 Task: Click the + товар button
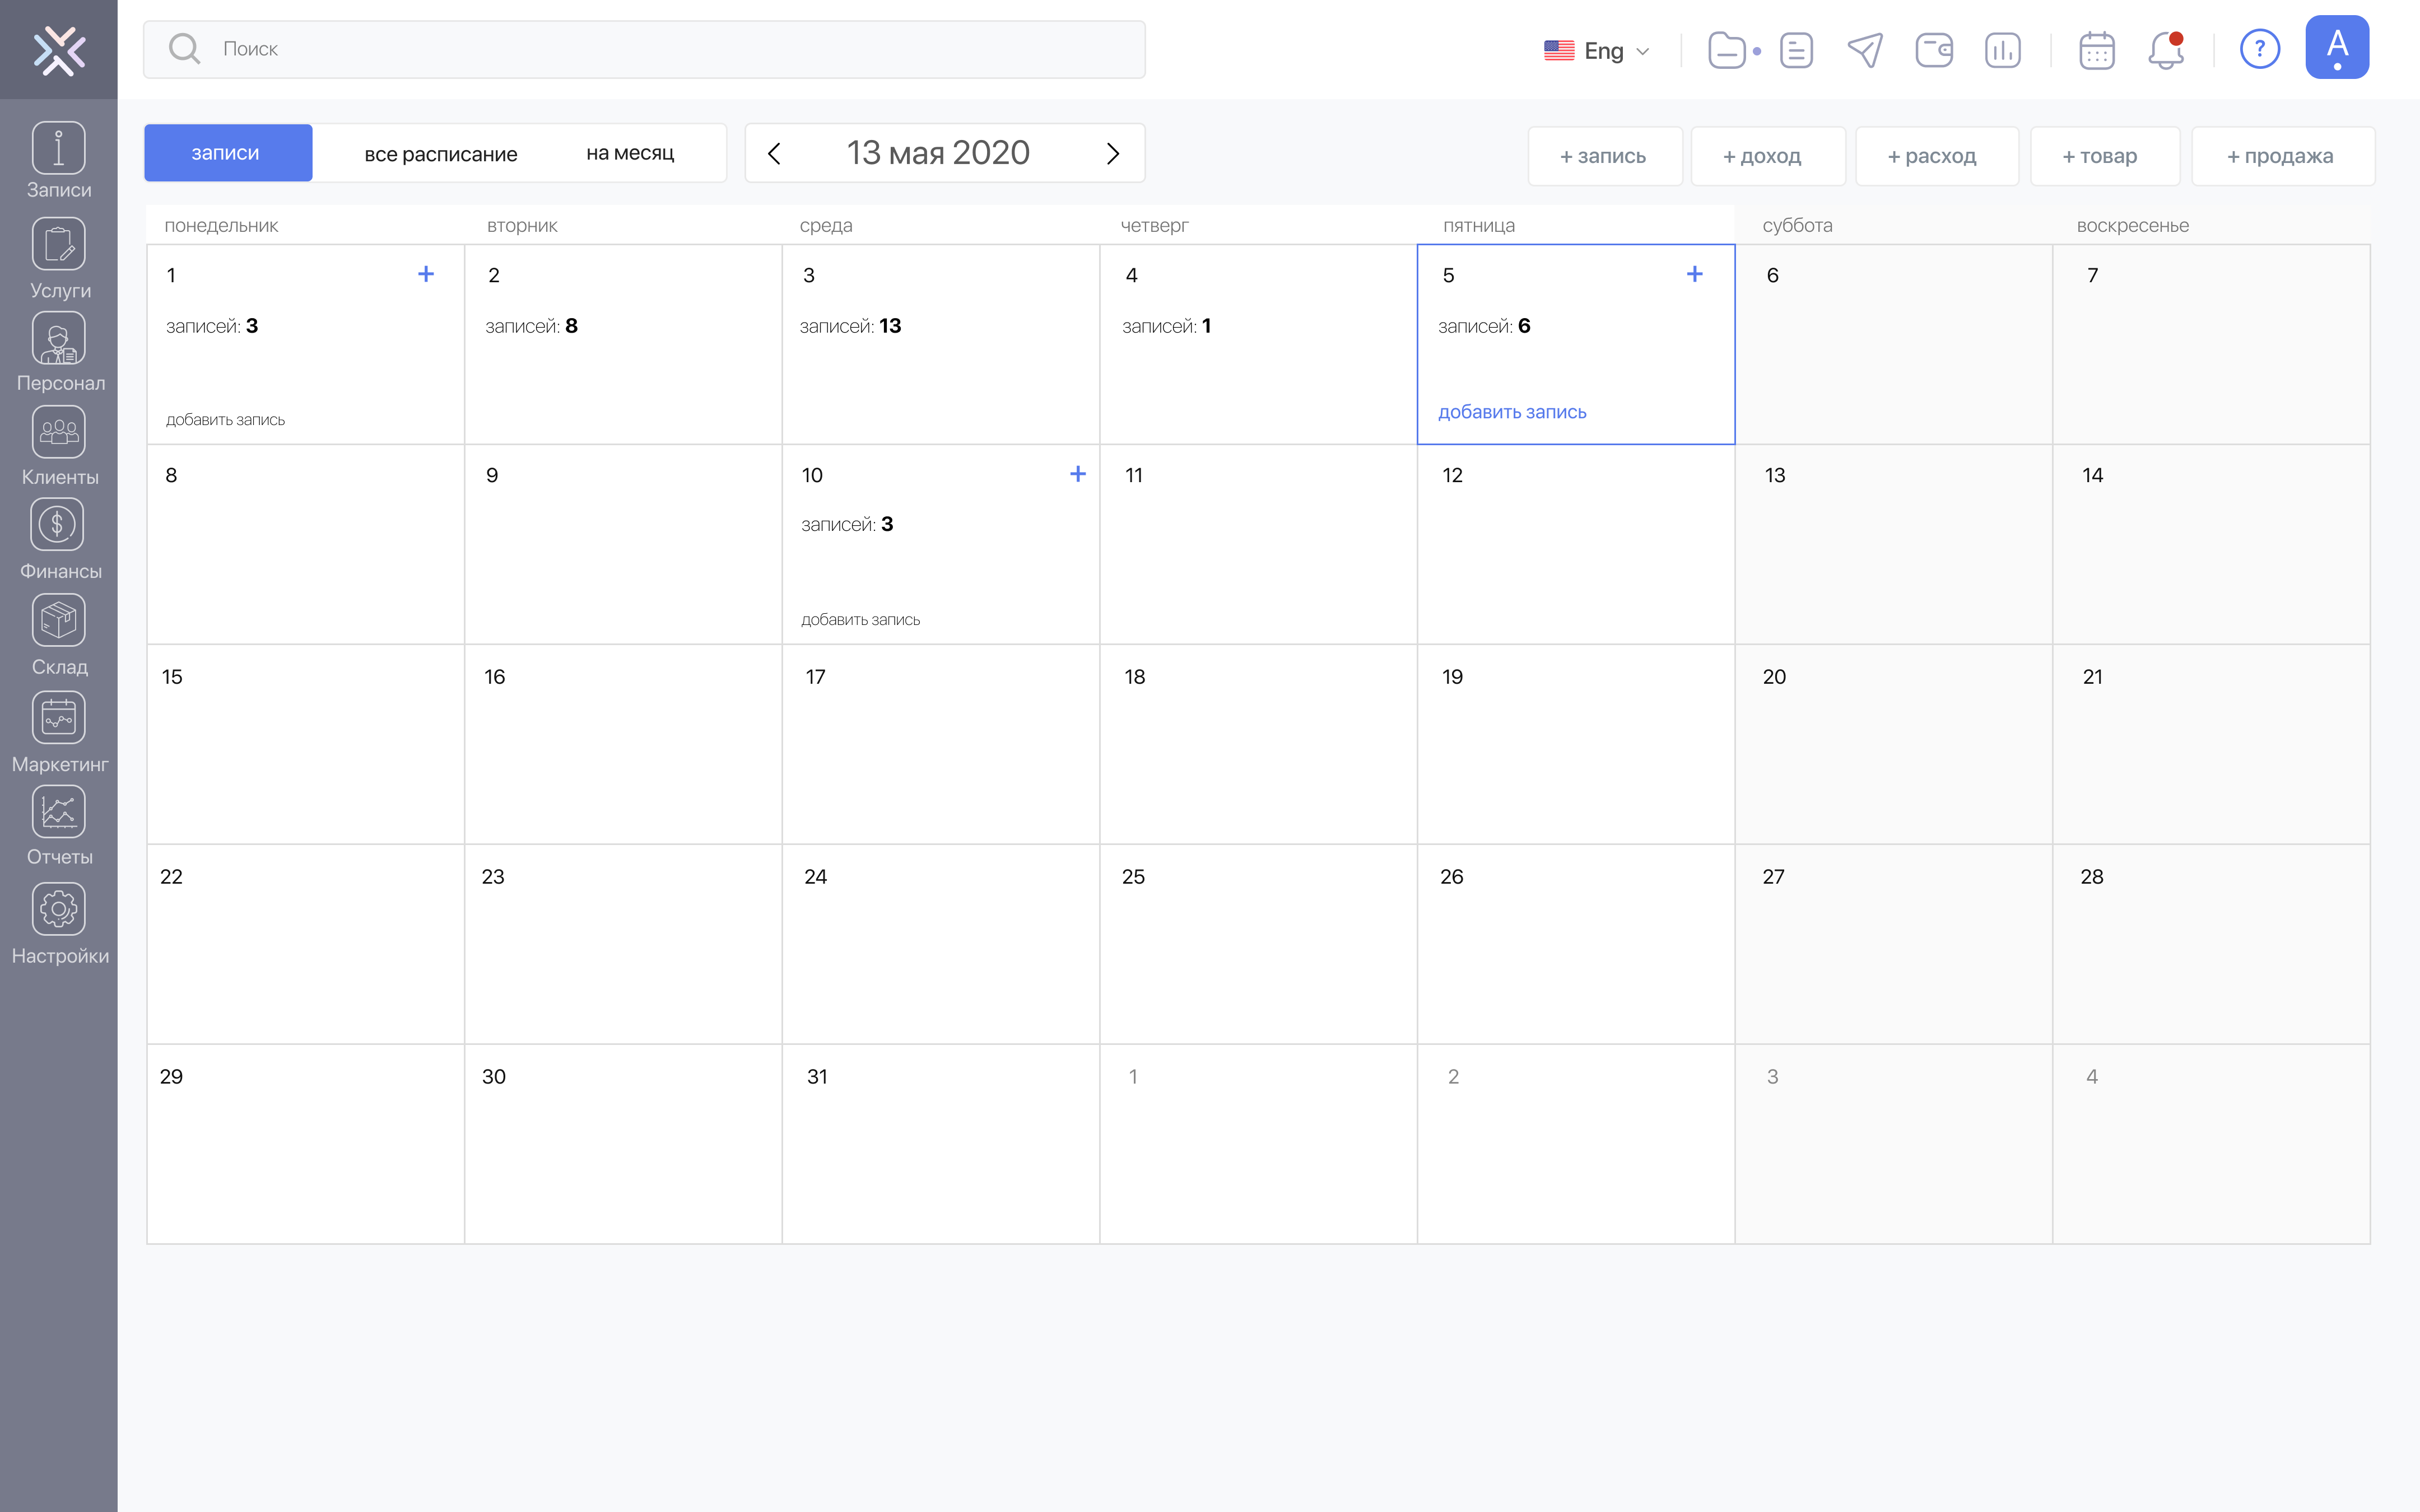click(x=2105, y=156)
